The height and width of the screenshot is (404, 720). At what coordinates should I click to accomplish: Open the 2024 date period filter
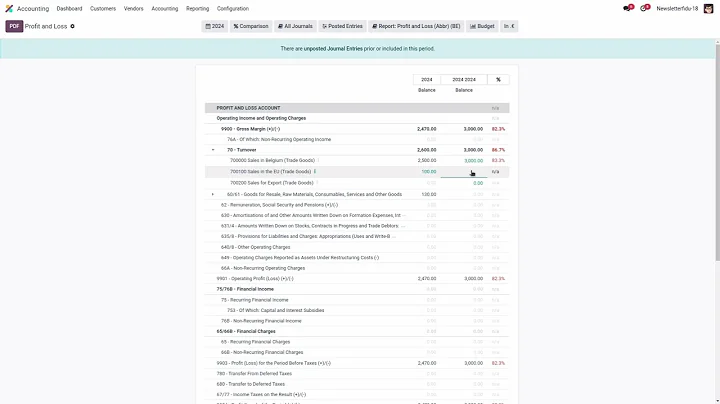pyautogui.click(x=214, y=26)
